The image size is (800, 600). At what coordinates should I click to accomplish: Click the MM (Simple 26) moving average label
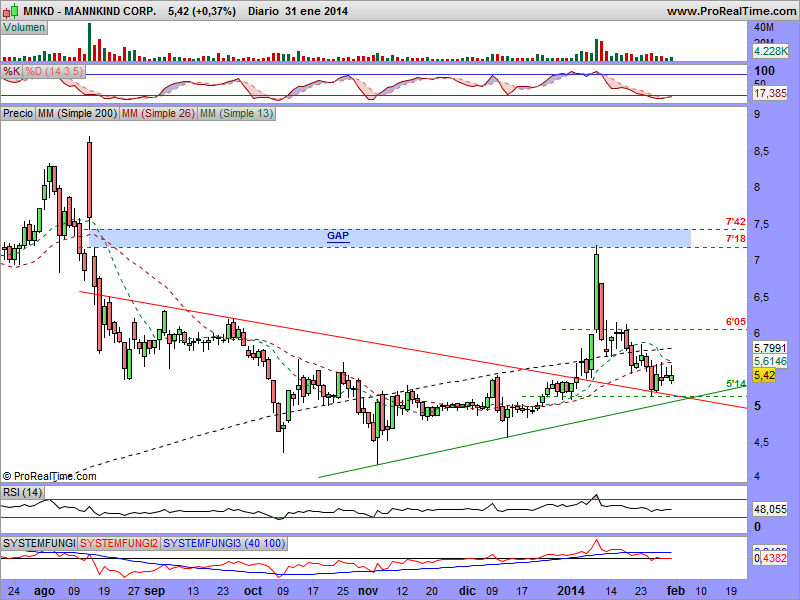click(158, 113)
